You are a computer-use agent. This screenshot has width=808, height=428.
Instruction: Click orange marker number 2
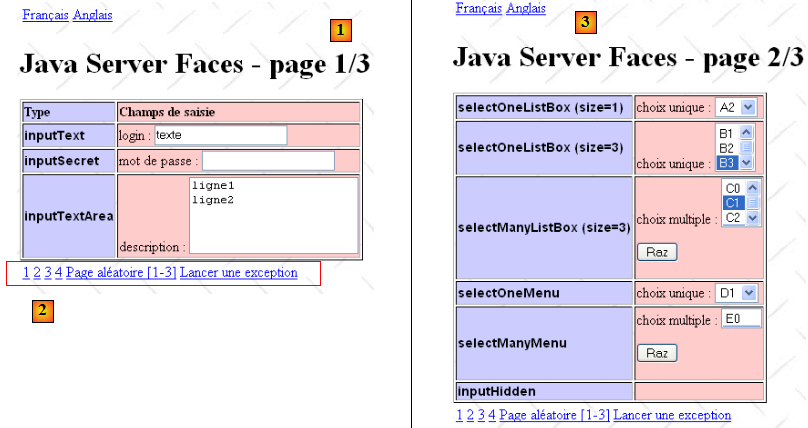click(41, 311)
